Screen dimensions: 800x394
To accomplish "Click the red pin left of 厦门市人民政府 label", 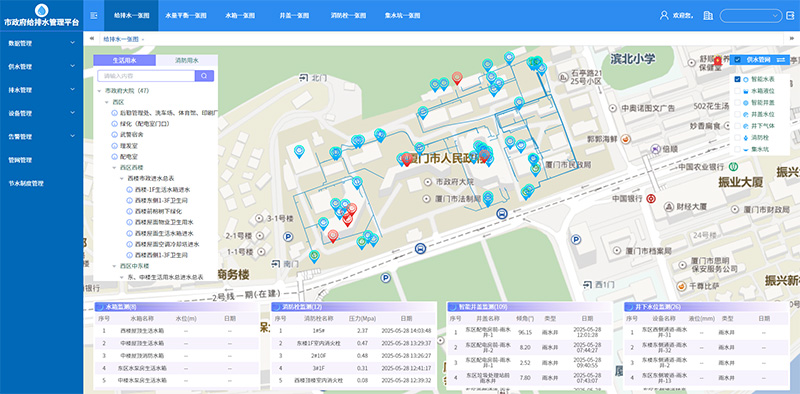I will point(407,159).
